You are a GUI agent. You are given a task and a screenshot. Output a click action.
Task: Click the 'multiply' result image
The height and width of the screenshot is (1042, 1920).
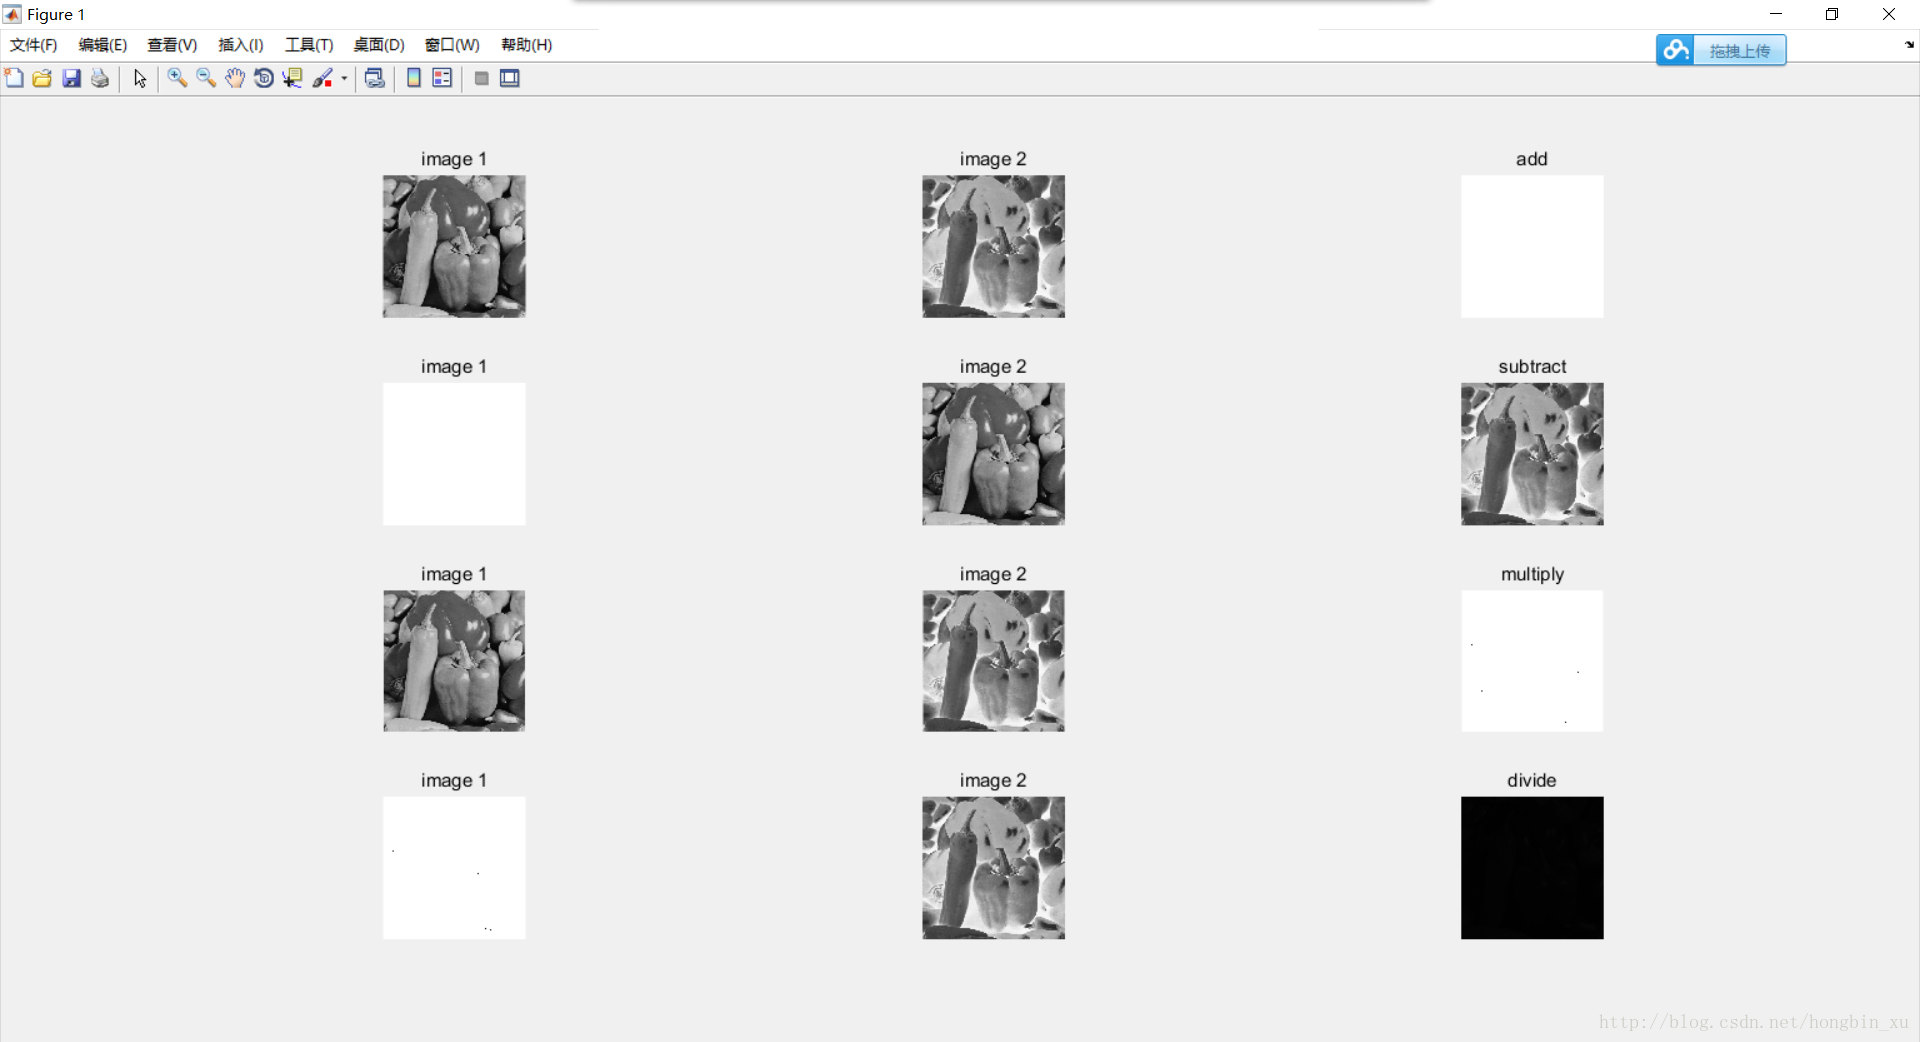pyautogui.click(x=1532, y=661)
